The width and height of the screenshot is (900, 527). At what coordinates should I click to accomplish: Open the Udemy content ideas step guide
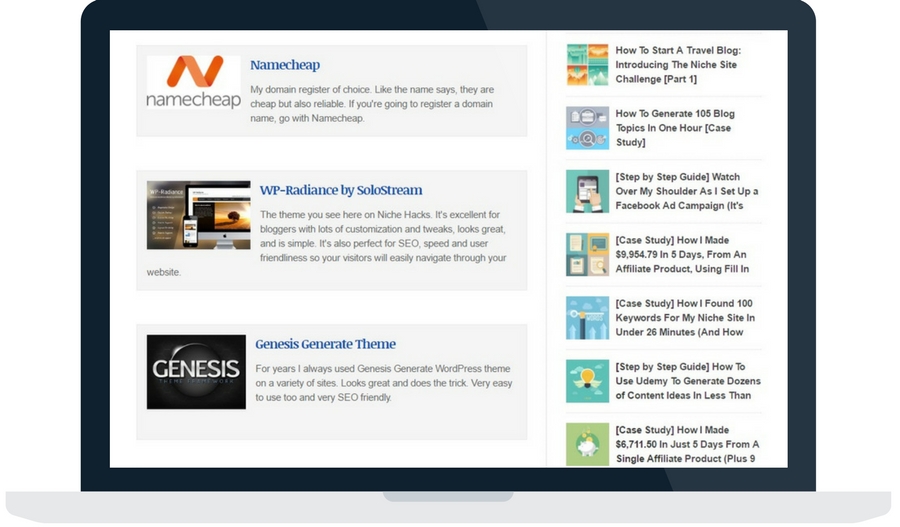688,381
